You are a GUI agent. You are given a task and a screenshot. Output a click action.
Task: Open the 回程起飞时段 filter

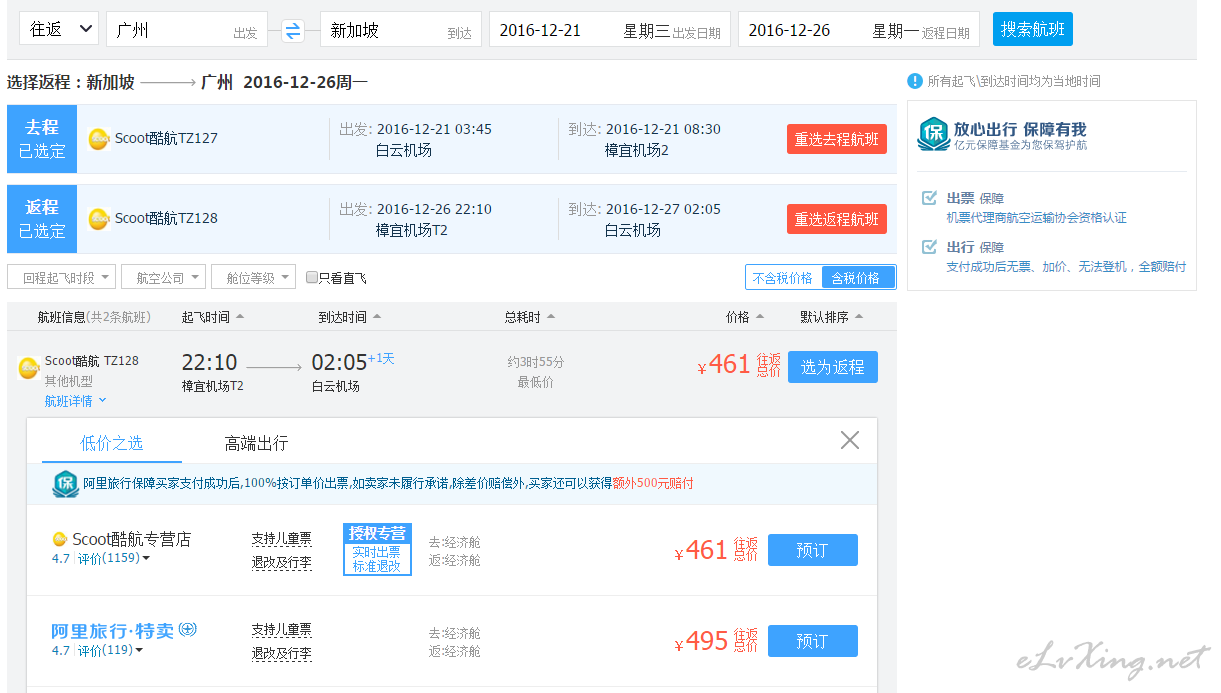pyautogui.click(x=62, y=277)
